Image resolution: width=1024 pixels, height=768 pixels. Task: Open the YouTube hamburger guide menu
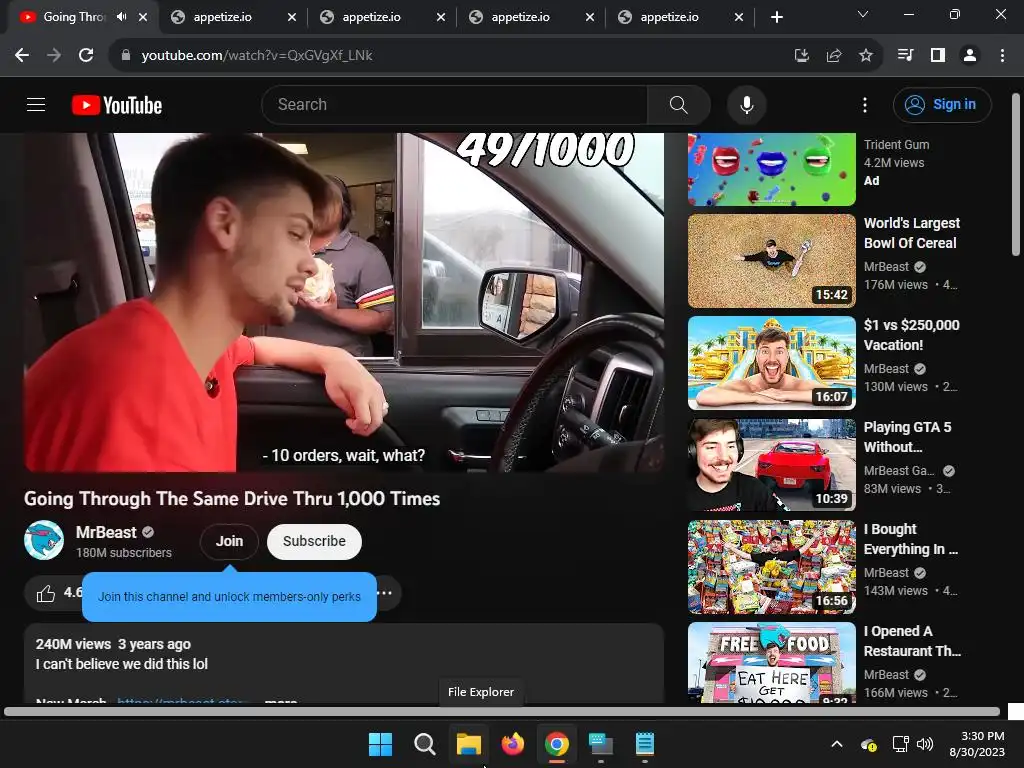point(36,104)
